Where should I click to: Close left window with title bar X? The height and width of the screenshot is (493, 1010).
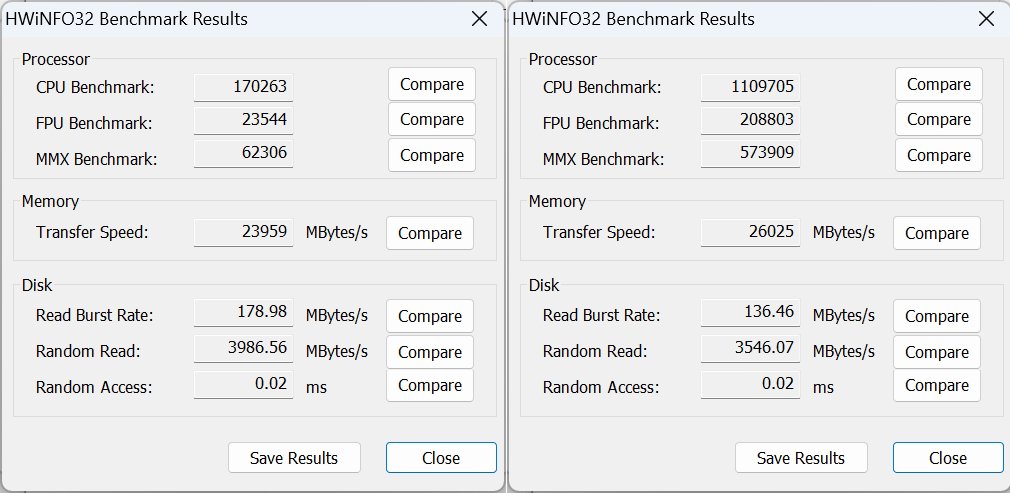pyautogui.click(x=479, y=19)
